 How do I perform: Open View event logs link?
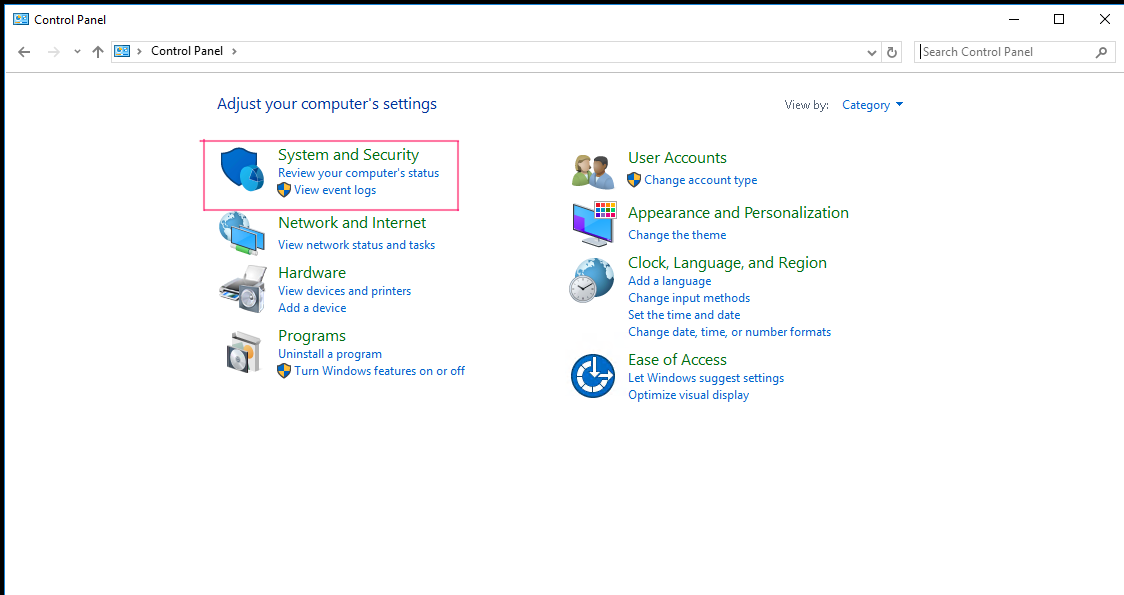tap(335, 190)
